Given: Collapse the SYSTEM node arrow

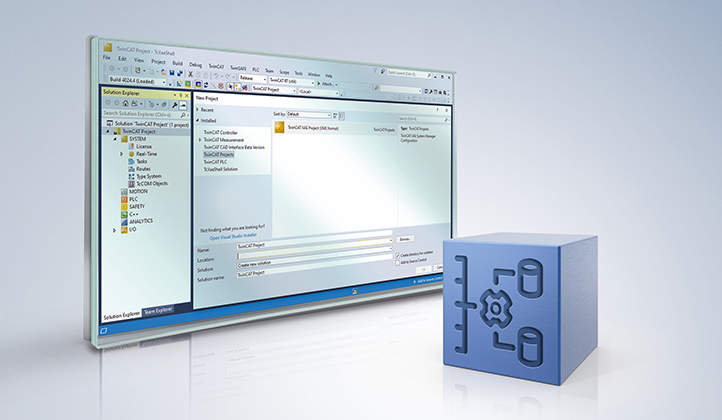Looking at the screenshot, I should coord(115,139).
